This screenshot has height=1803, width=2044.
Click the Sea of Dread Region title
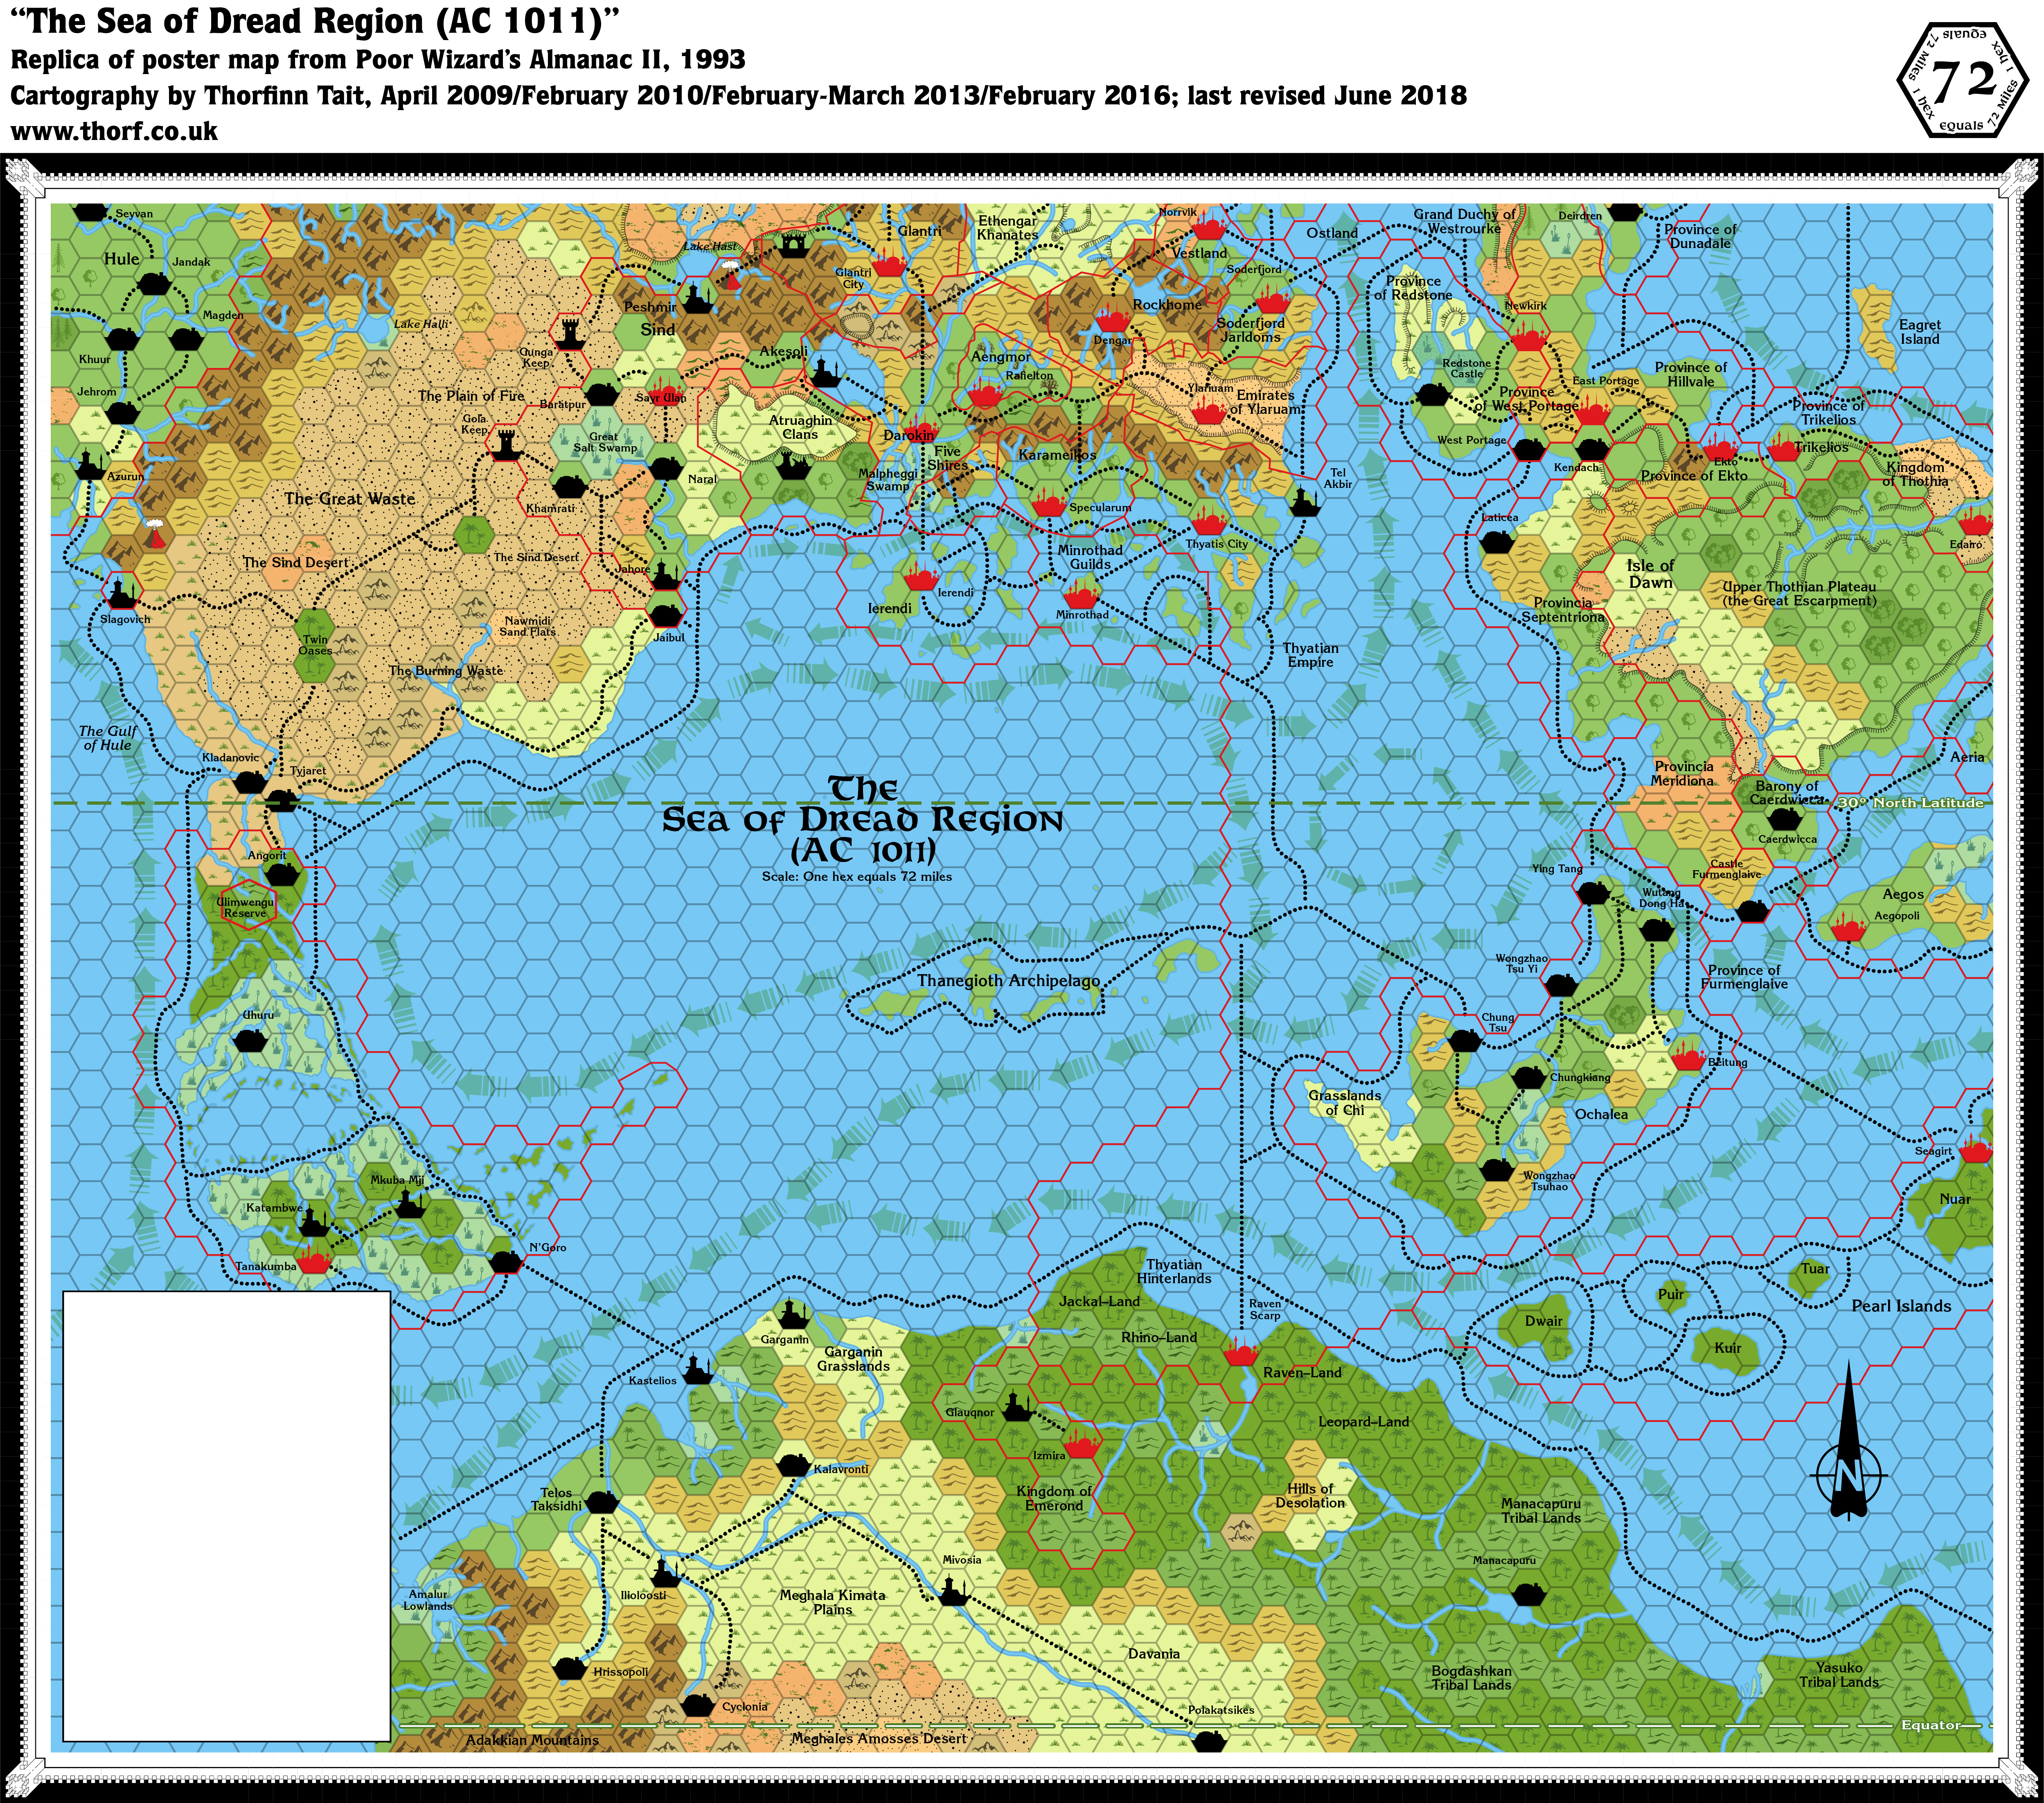[x=862, y=820]
